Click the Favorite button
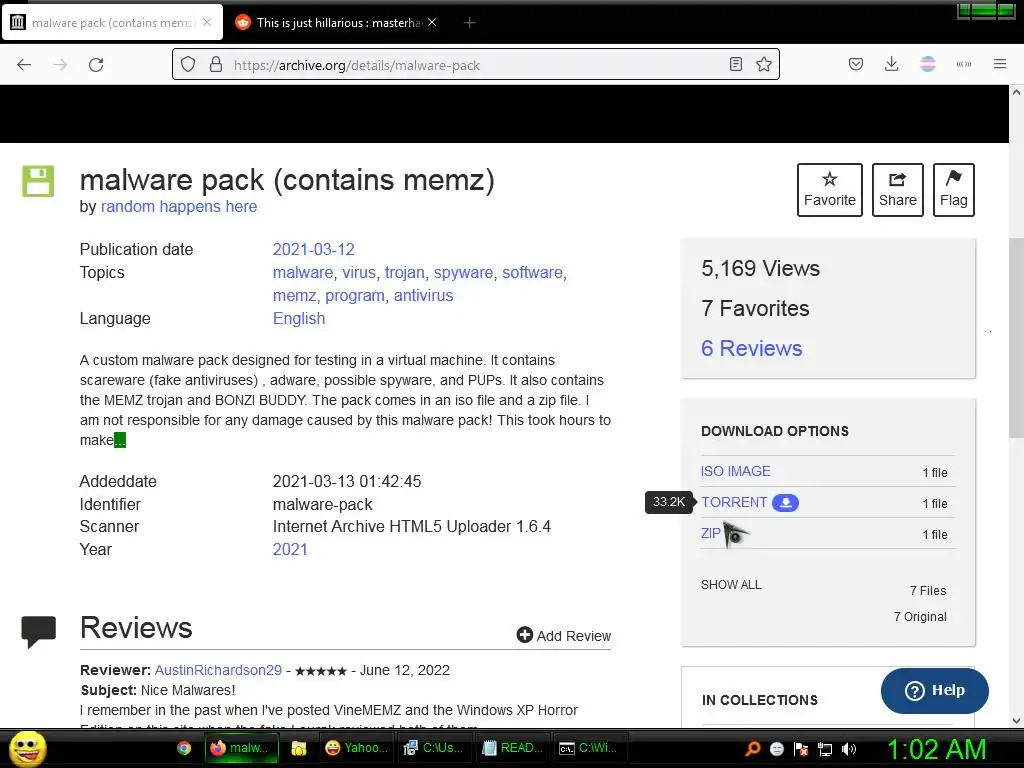 click(x=829, y=189)
